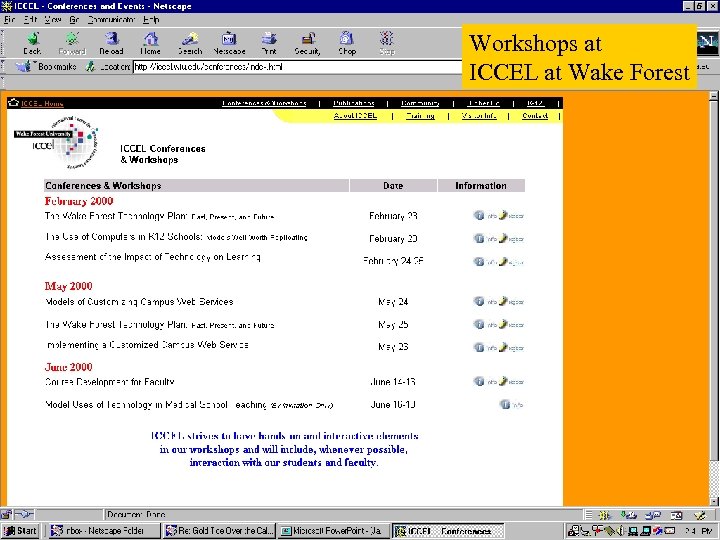This screenshot has width=720, height=540.
Task: Open the Go menu
Action: coord(74,20)
